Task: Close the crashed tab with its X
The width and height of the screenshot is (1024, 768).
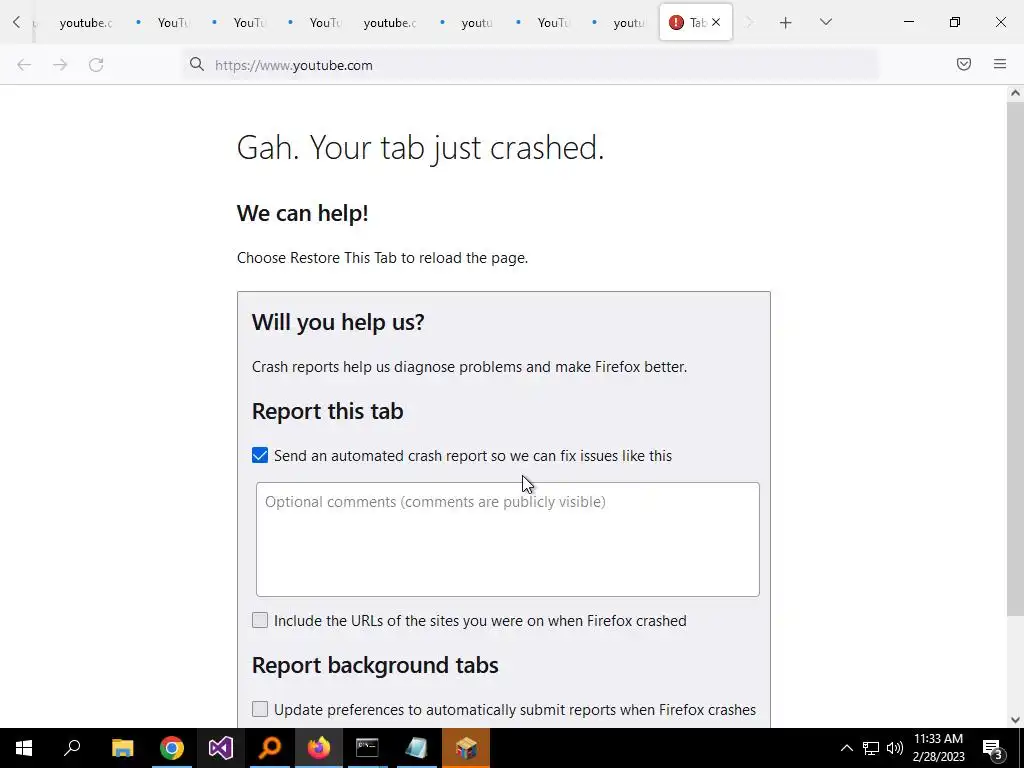Action: [x=716, y=22]
